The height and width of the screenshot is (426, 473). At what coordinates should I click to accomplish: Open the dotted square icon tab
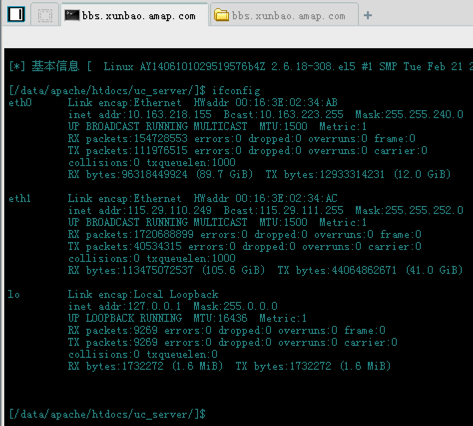[45, 15]
